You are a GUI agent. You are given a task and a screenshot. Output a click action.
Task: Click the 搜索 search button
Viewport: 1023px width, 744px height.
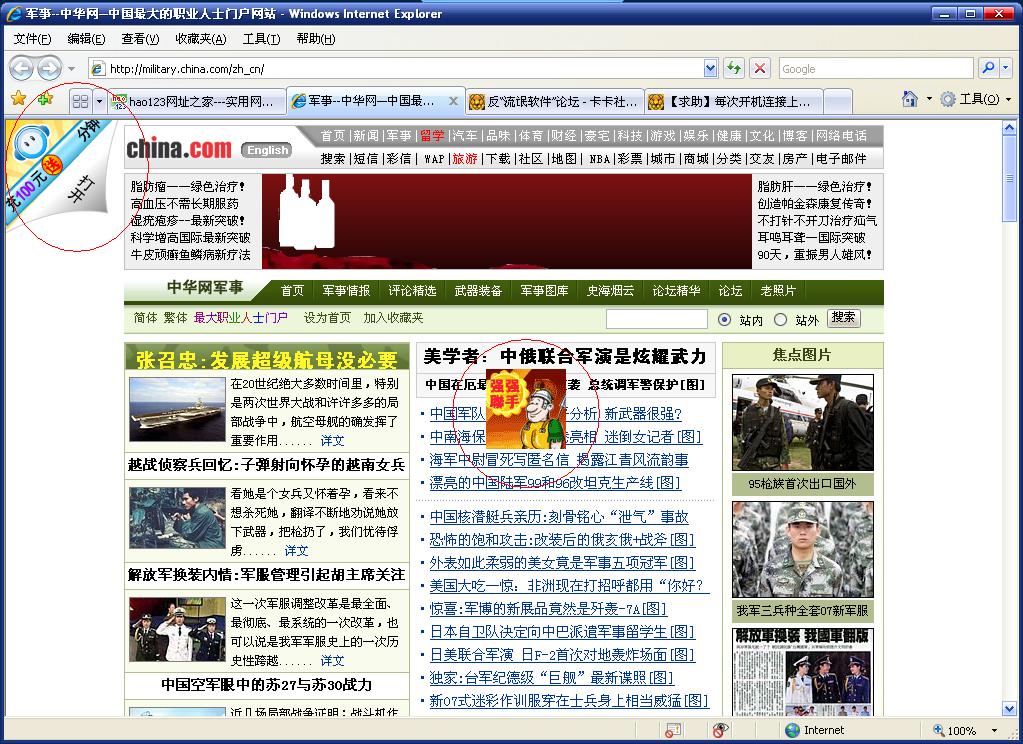point(844,318)
